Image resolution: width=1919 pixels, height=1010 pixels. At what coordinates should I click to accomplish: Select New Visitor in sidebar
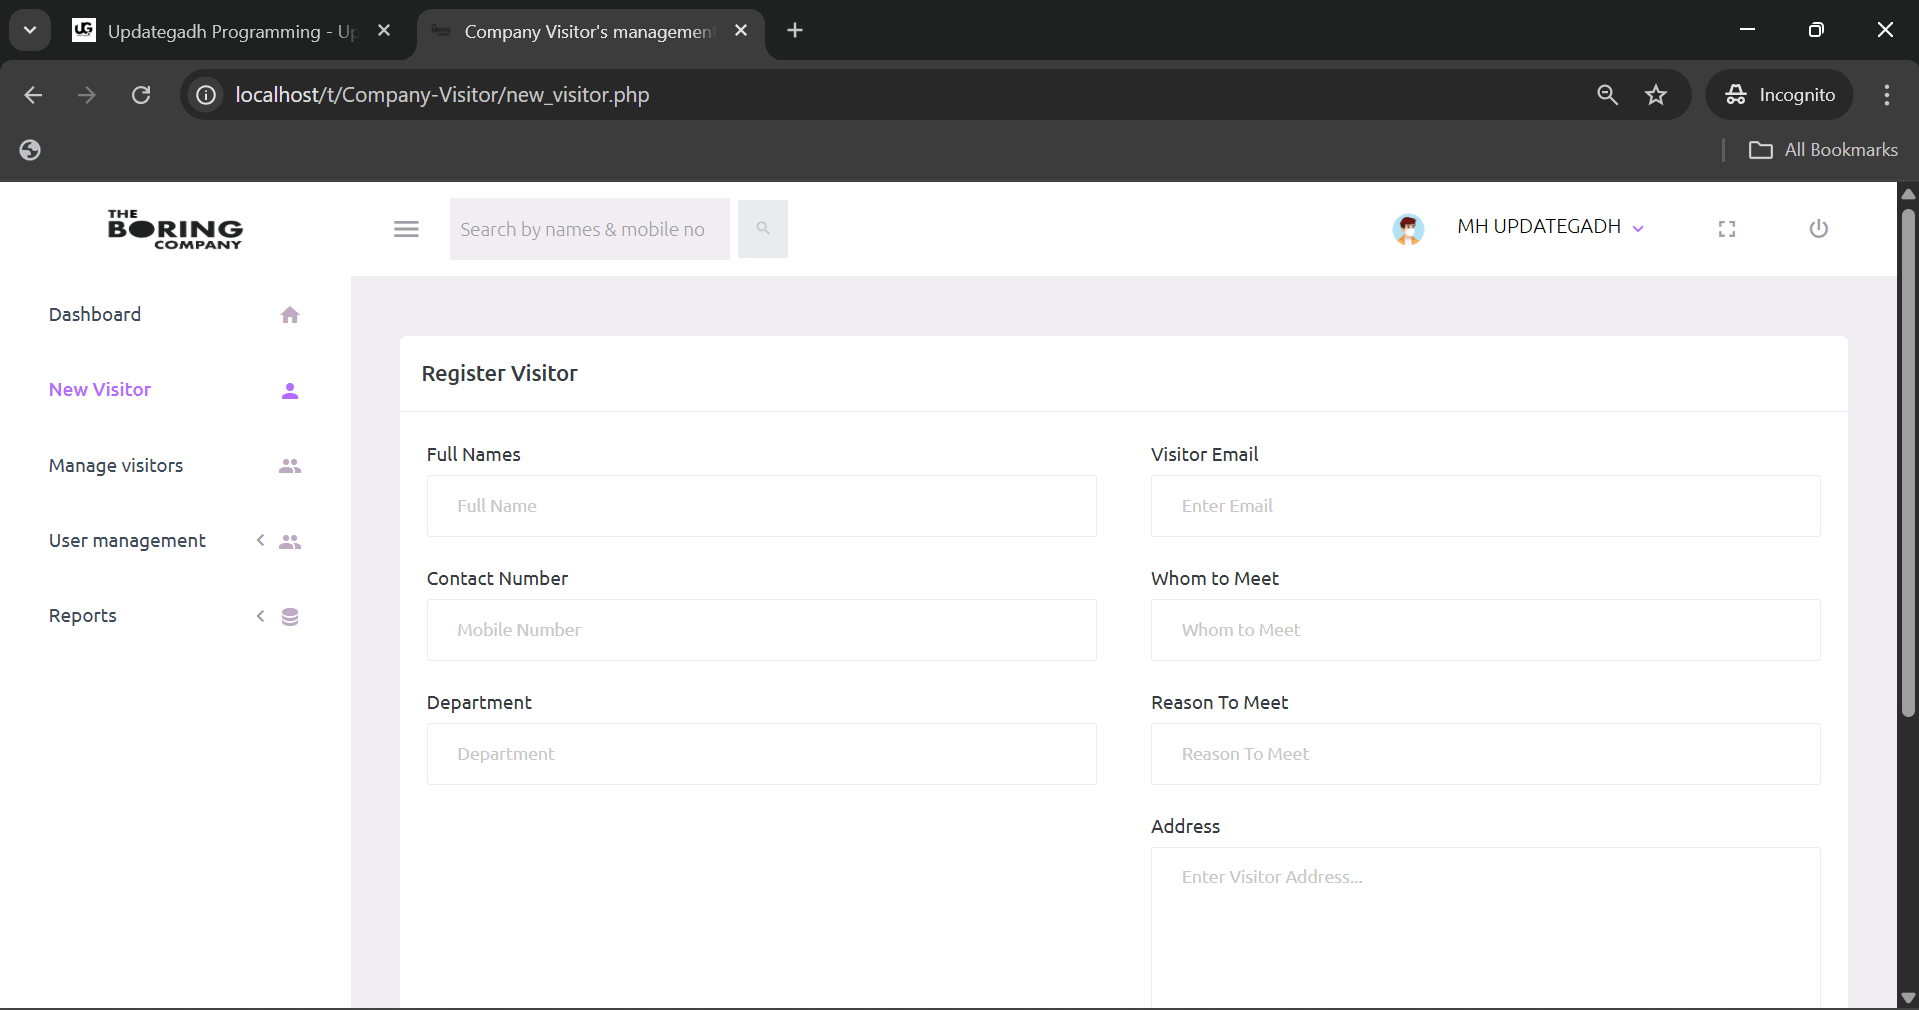100,390
